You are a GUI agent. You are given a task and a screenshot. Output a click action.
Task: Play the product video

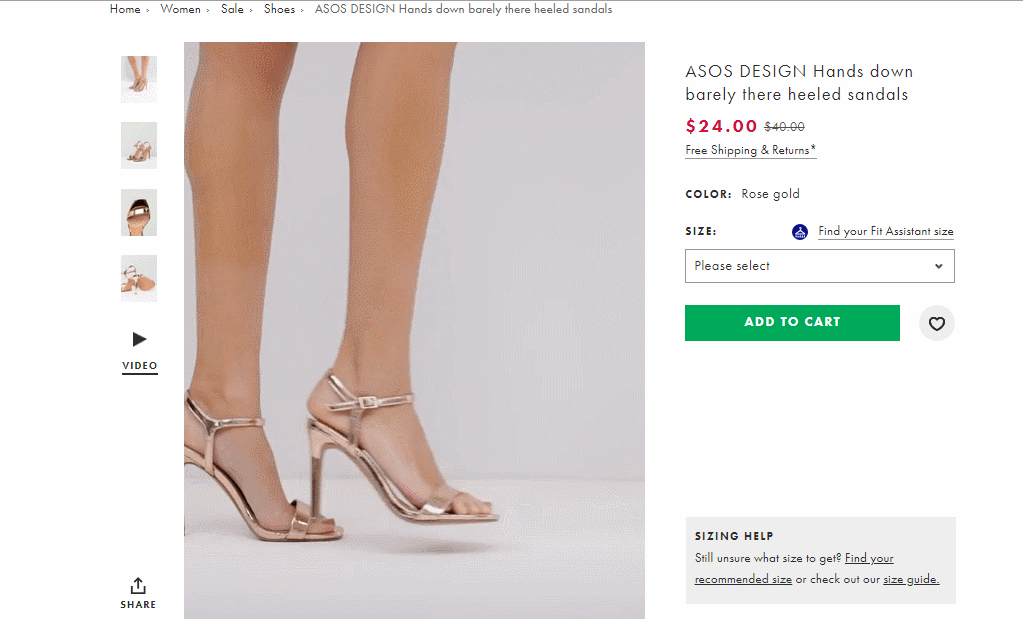pos(139,340)
